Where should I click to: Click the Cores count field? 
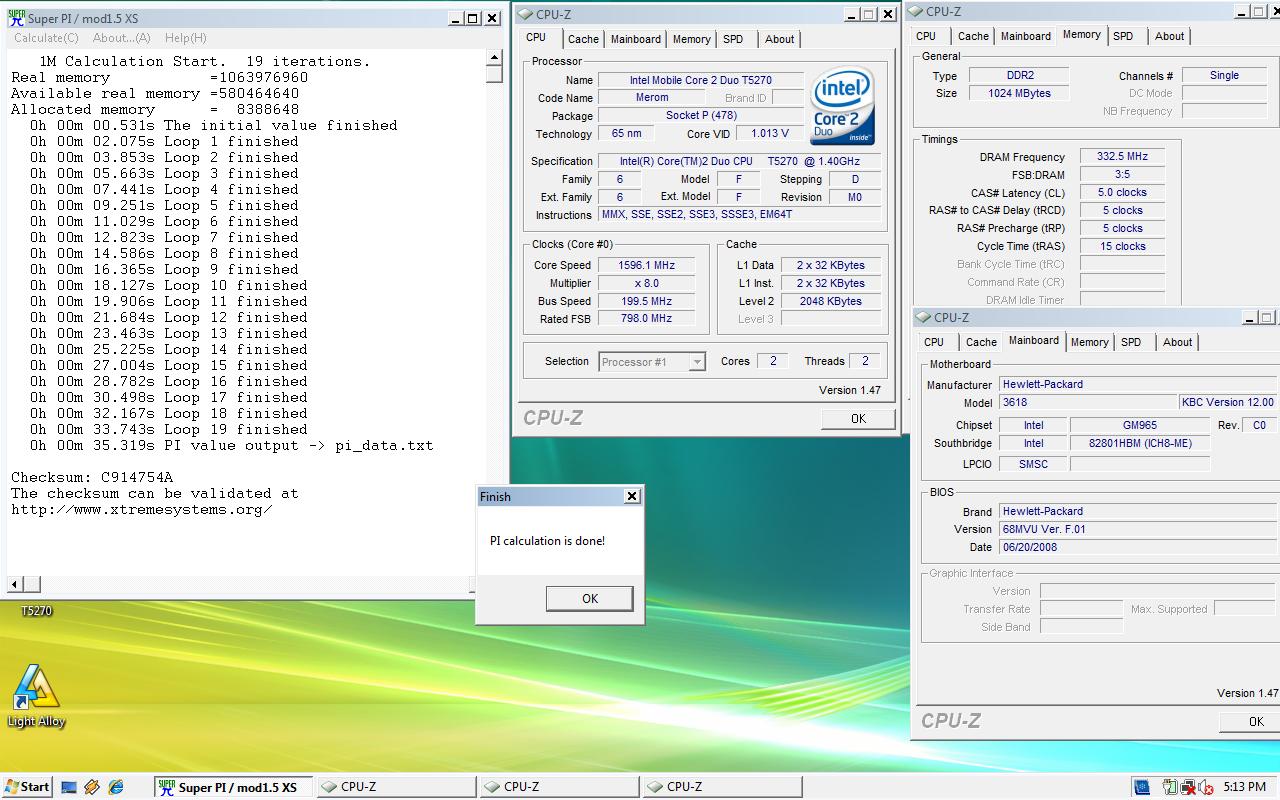click(772, 361)
